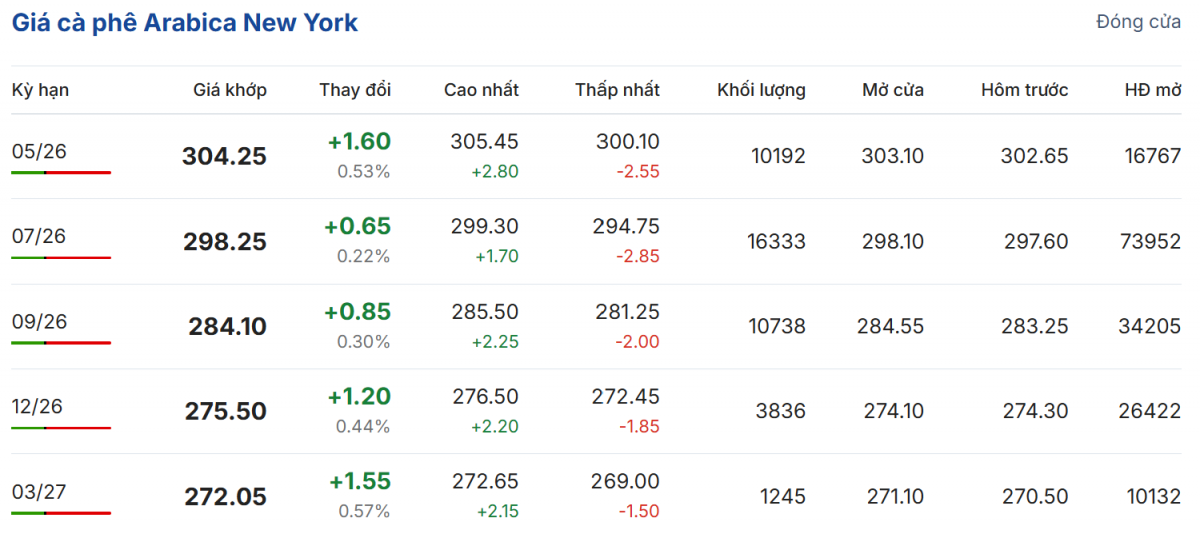Click the price range bar under 05/26
1200x534 pixels.
[61, 173]
